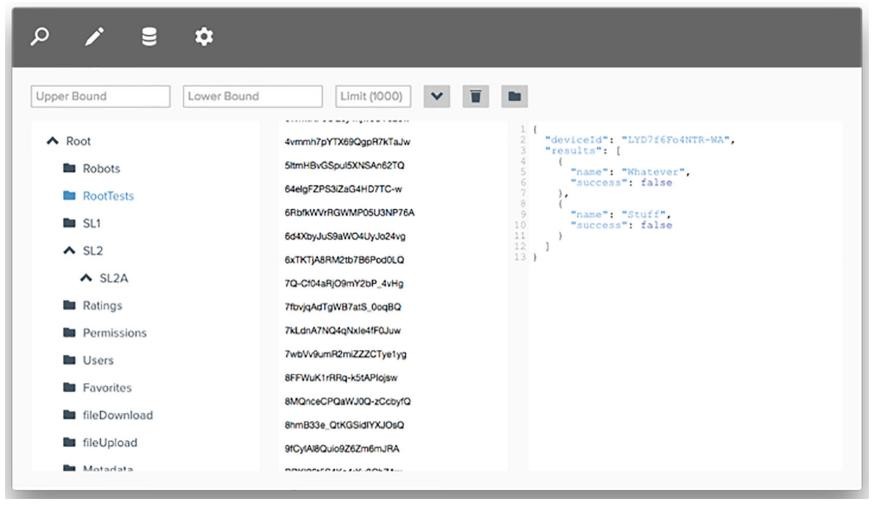Click the trash delete icon
This screenshot has height=506, width=876.
[x=475, y=96]
